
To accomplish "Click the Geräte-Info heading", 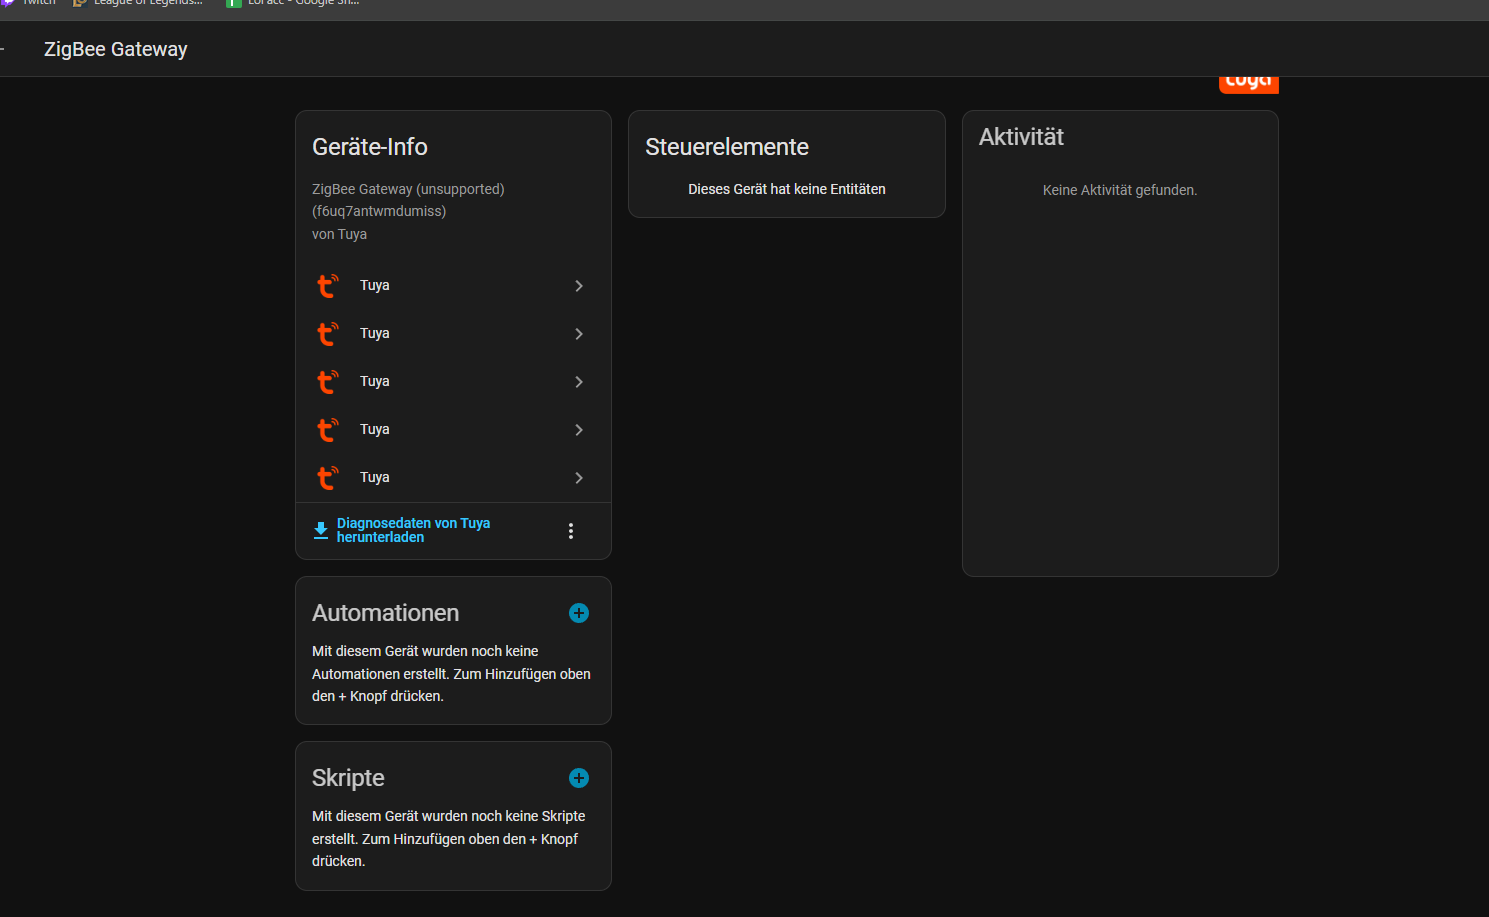I will click(x=370, y=147).
